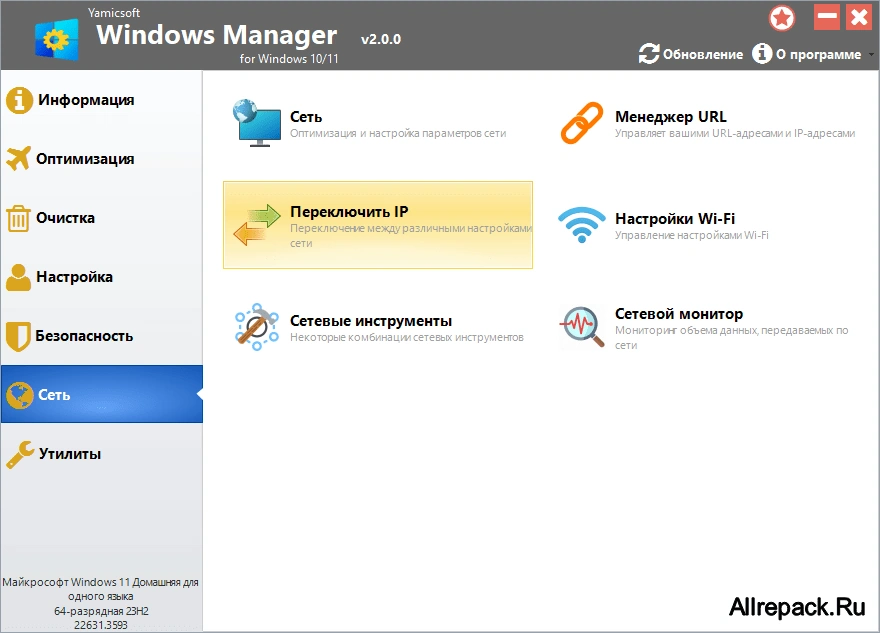Click the info circle icon beside О программе
Viewport: 880px width, 633px height.
[x=762, y=54]
